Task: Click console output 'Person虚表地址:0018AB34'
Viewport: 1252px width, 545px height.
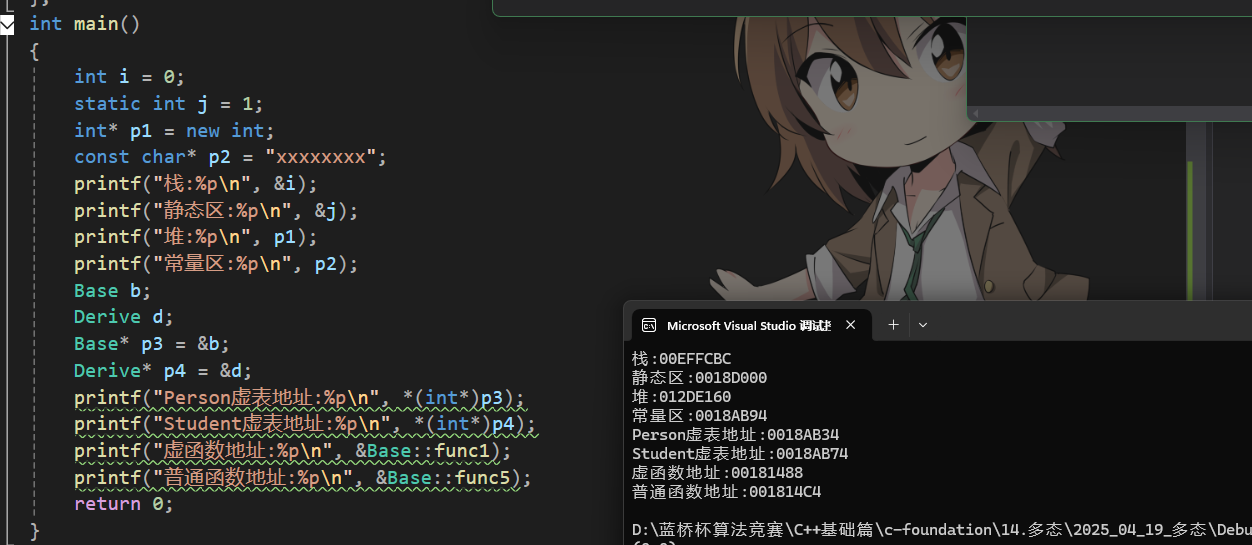Action: click(736, 435)
